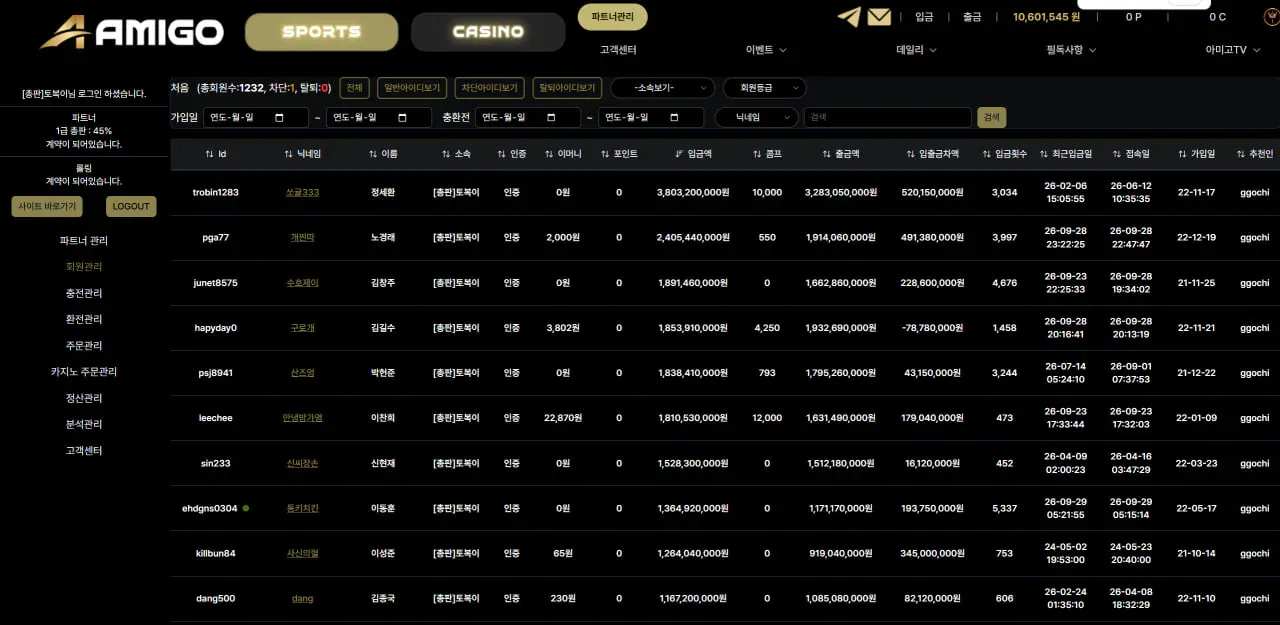Sort table by 입금액 column

click(x=693, y=154)
